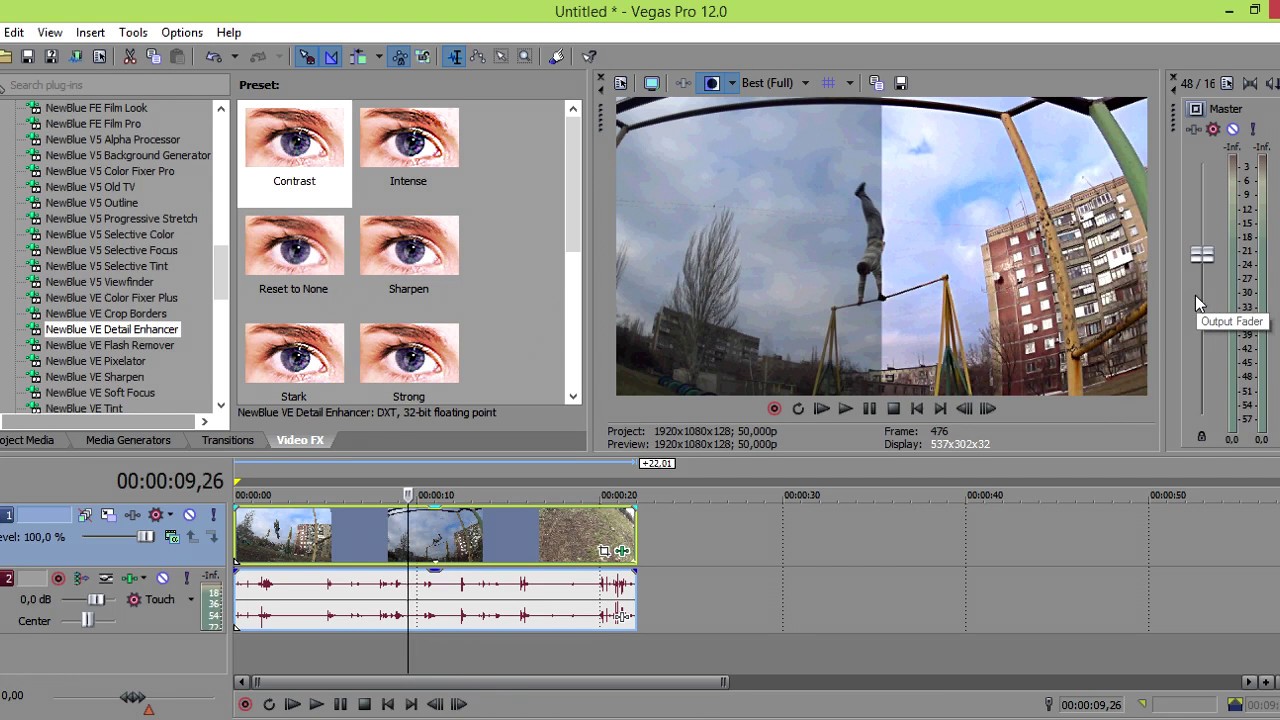Click the Cut scissors icon

click(130, 57)
